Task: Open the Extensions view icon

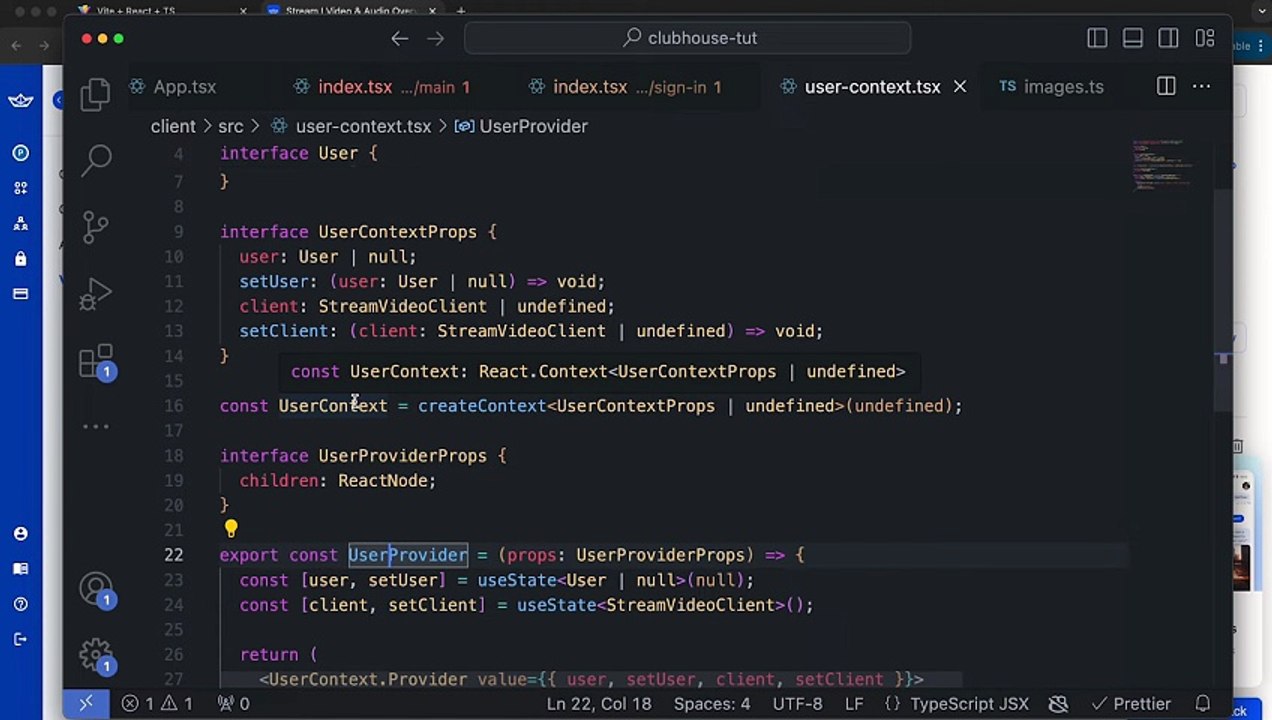Action: [96, 362]
